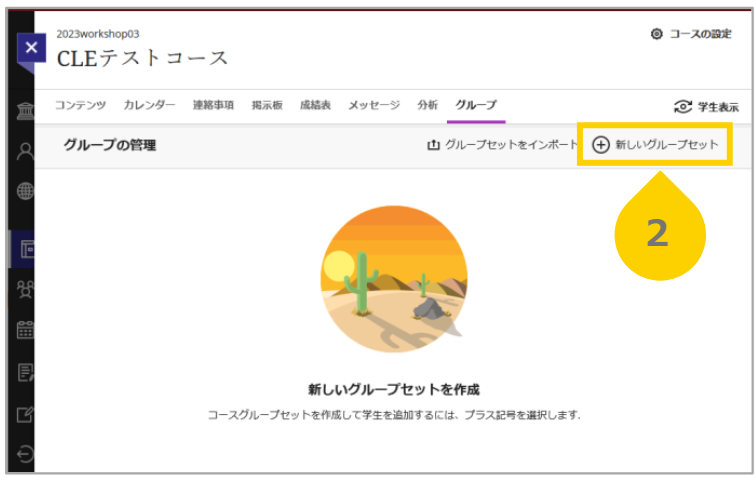756x478 pixels.
Task: Go to the 連絡事項 tab
Action: coord(213,105)
